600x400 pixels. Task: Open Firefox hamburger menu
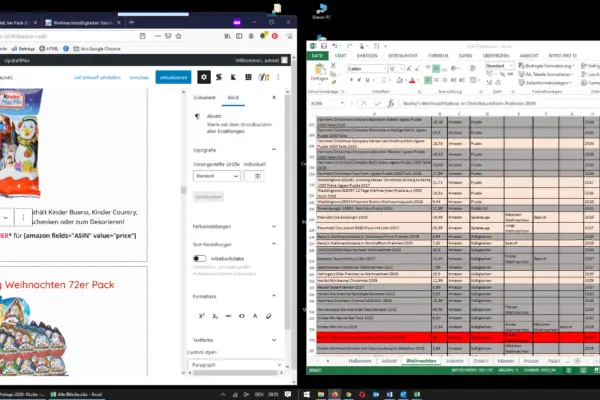(x=290, y=36)
